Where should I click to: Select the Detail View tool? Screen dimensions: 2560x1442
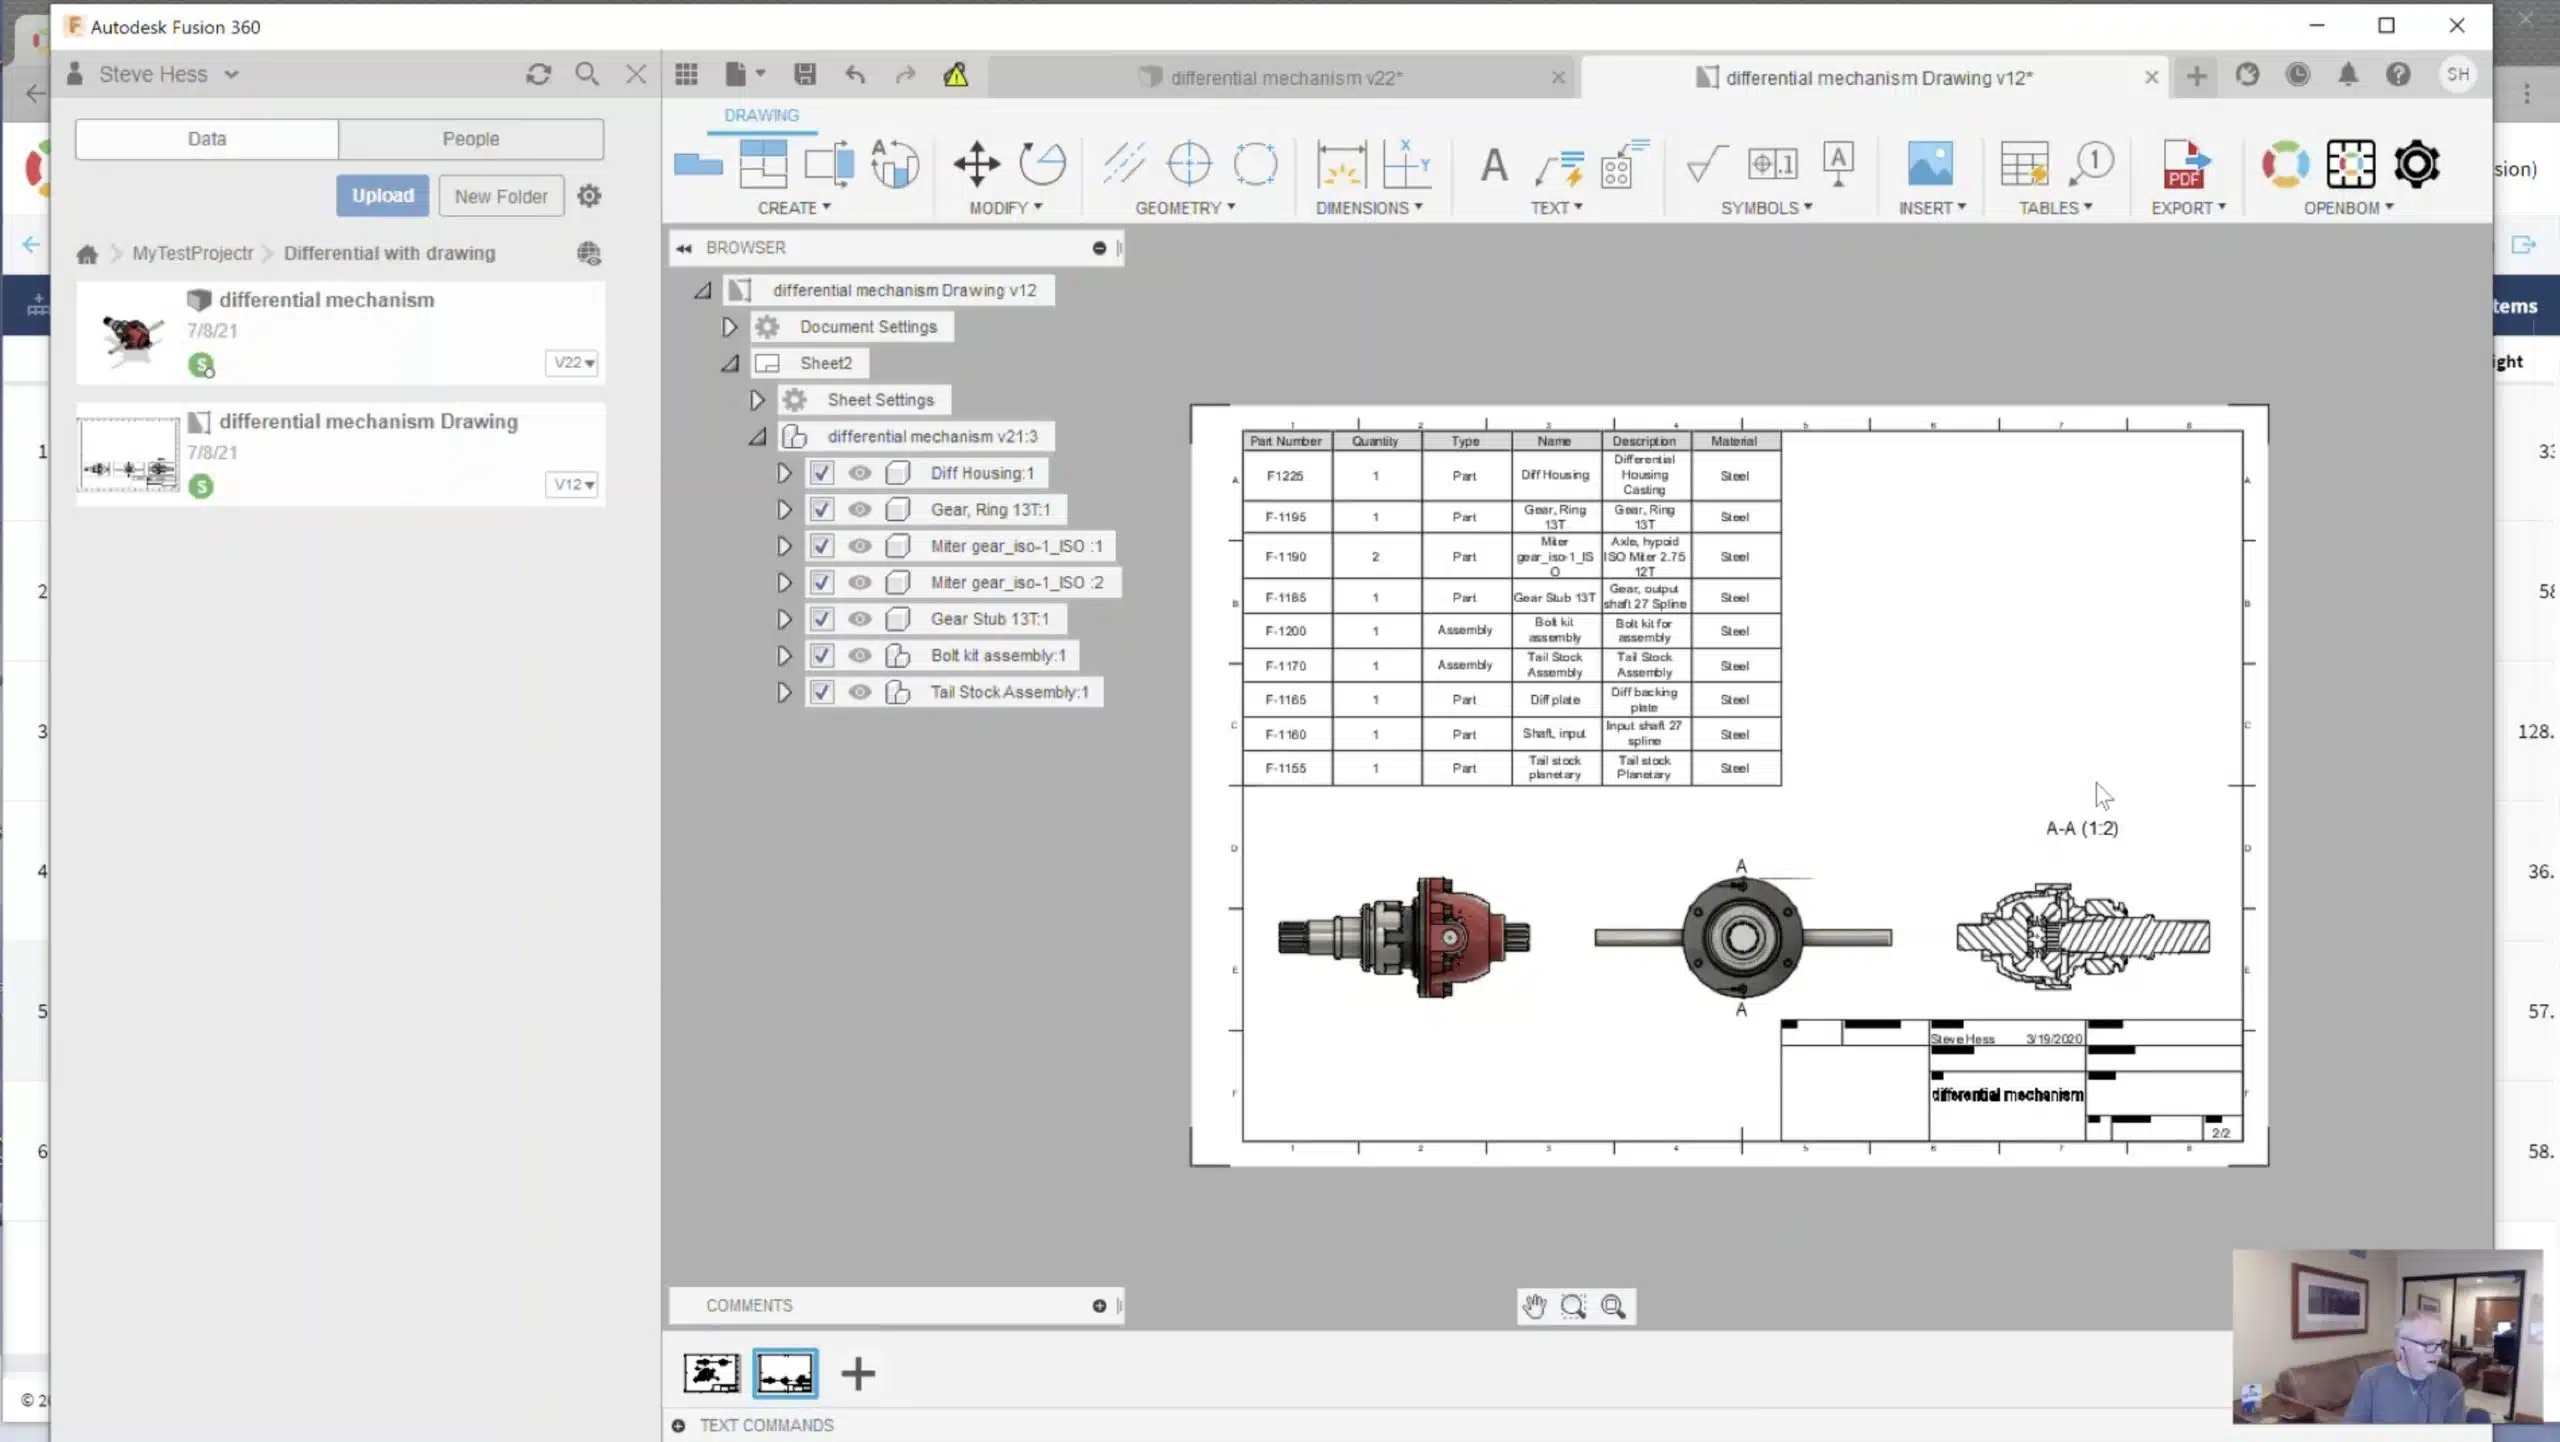tap(894, 164)
